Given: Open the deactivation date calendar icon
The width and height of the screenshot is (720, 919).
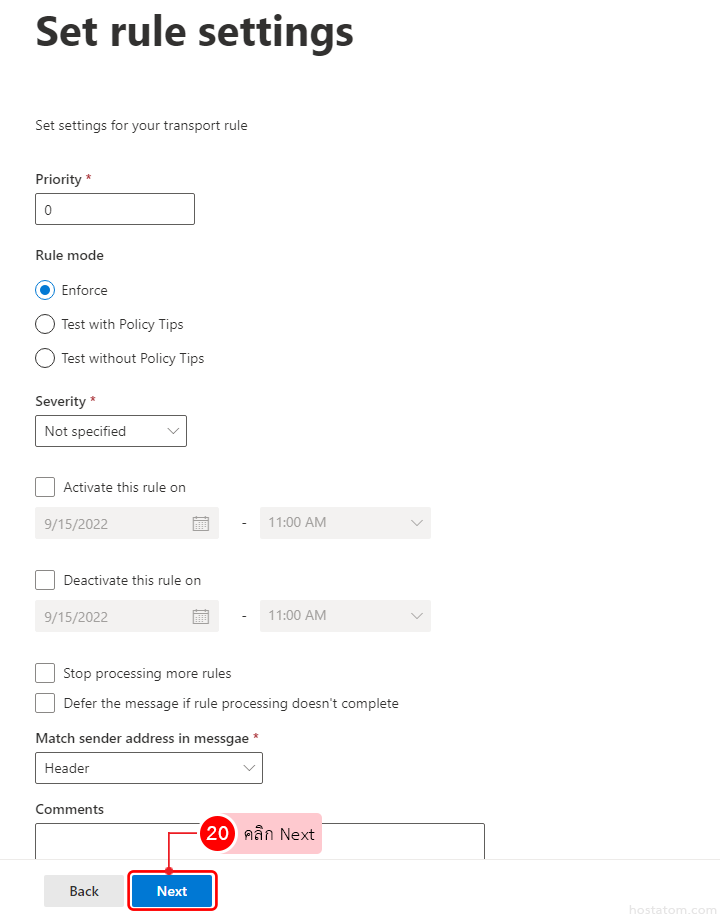Looking at the screenshot, I should click(x=200, y=616).
